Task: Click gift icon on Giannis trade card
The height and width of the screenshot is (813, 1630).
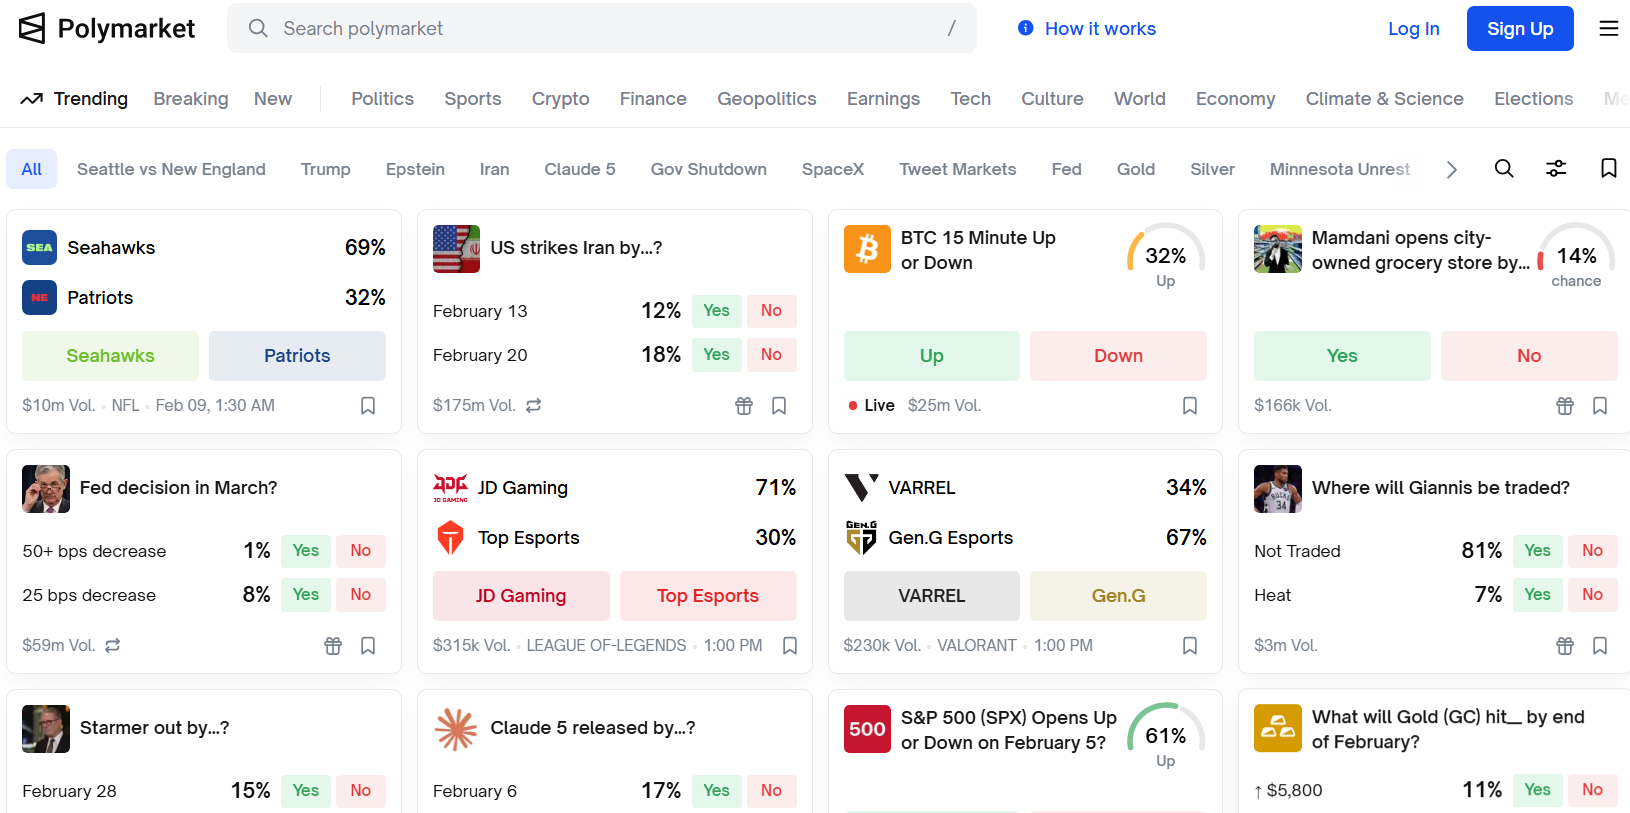Action: tap(1565, 646)
